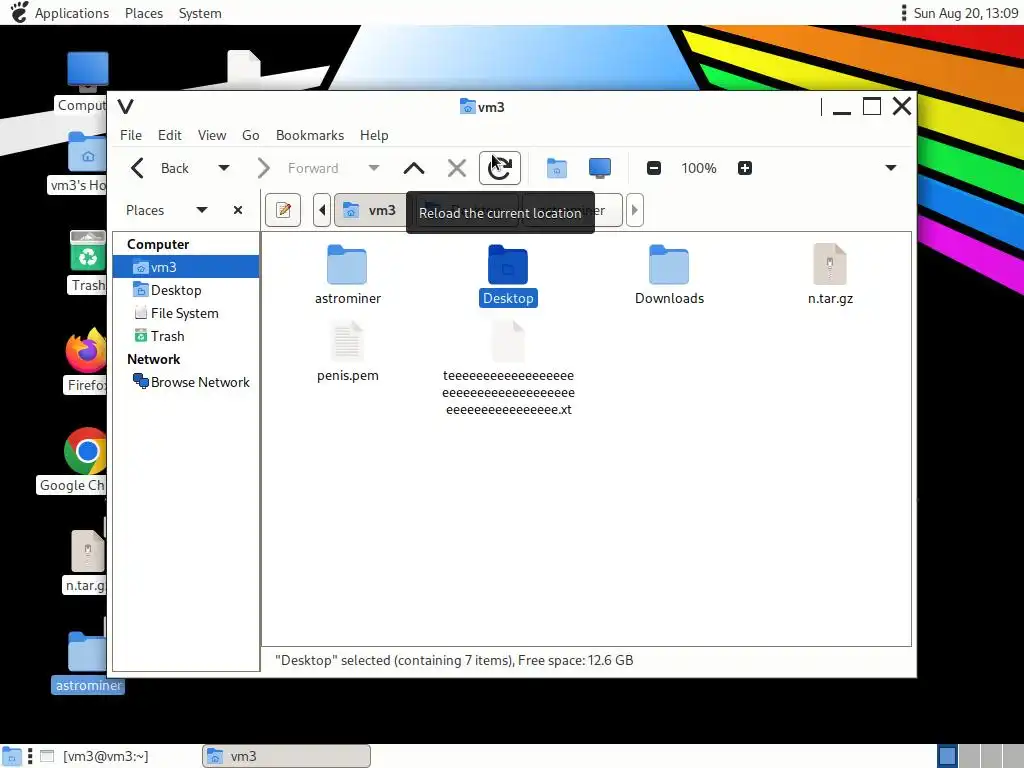Select Browse Network in the sidebar
Image resolution: width=1024 pixels, height=768 pixels.
(x=186, y=382)
